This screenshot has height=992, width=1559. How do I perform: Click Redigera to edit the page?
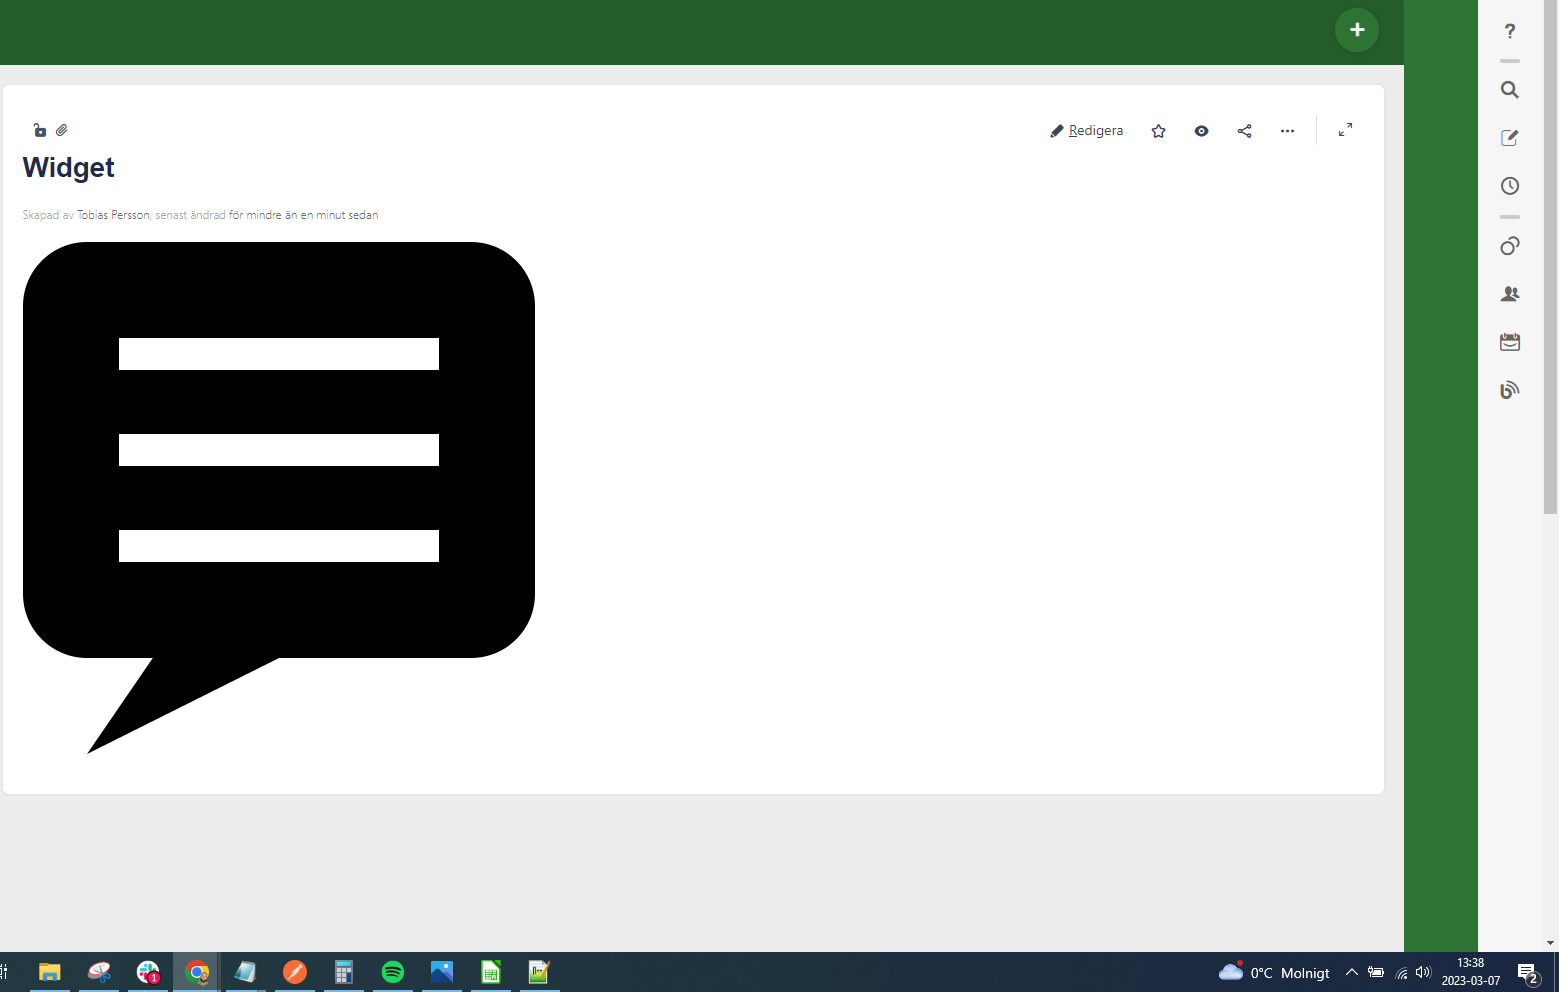(1086, 131)
